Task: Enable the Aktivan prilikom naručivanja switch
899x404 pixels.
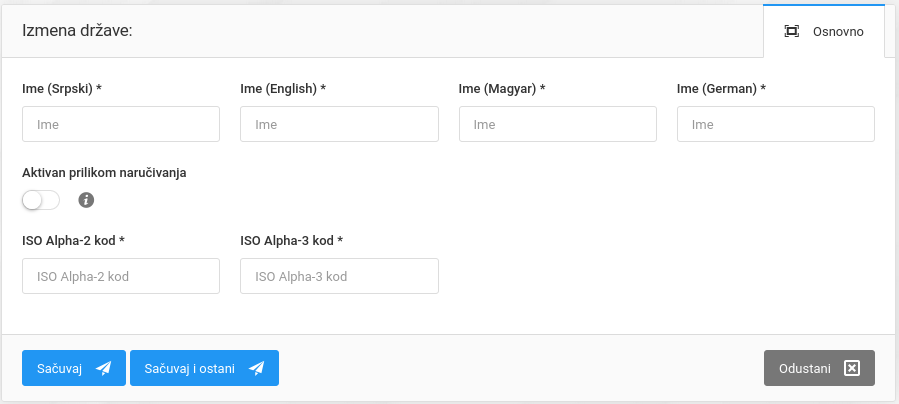Action: 41,201
